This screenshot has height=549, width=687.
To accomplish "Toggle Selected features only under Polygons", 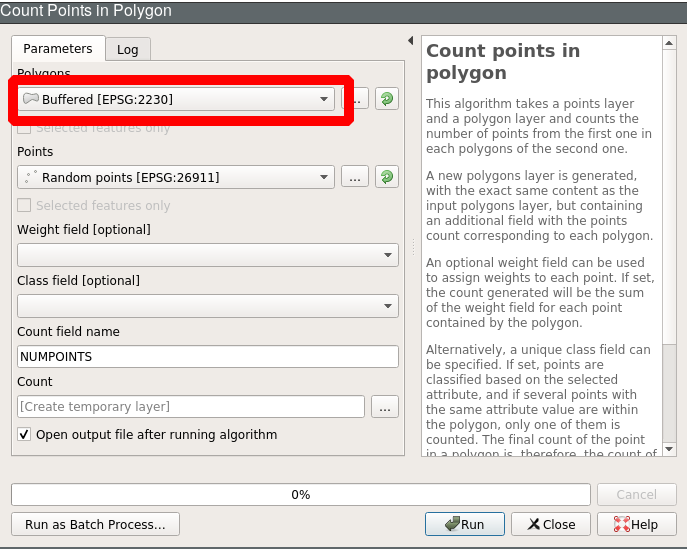I will tap(25, 128).
